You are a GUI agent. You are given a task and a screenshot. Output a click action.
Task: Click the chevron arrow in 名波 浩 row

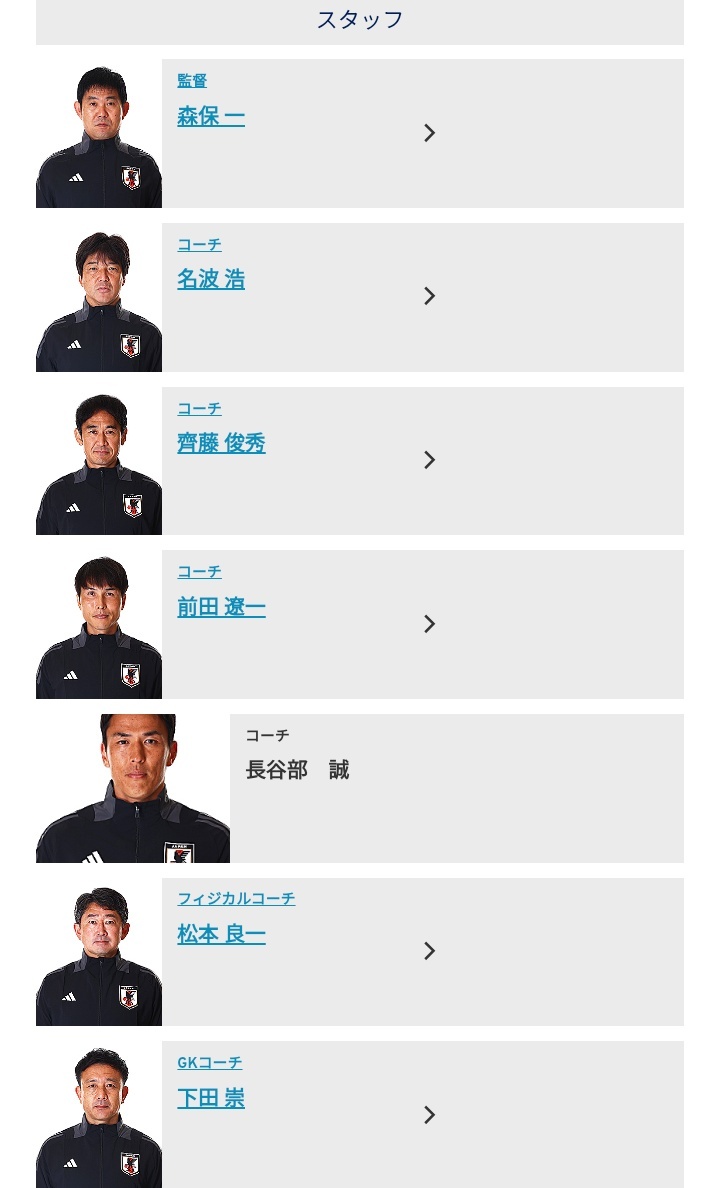430,296
